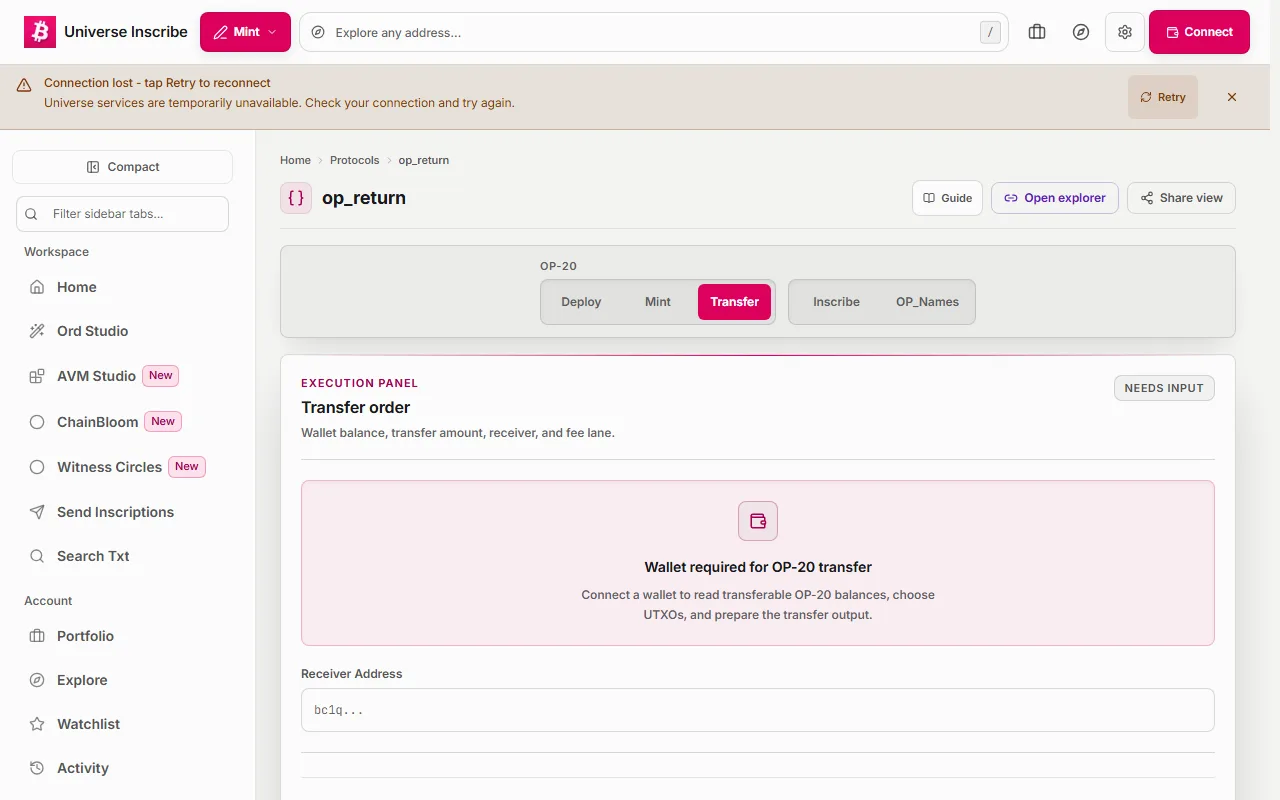Click the Witness Circles circle icon
Image resolution: width=1280 pixels, height=800 pixels.
tap(37, 467)
